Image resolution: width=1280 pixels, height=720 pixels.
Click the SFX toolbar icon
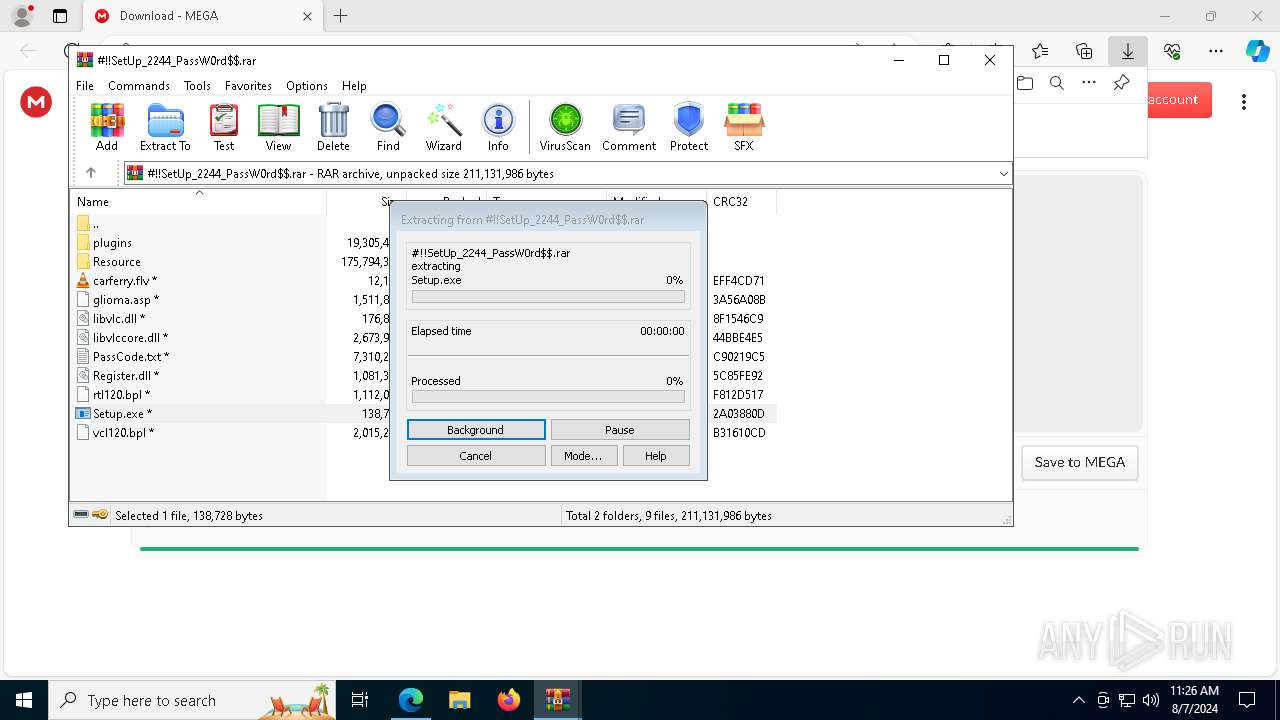coord(744,127)
